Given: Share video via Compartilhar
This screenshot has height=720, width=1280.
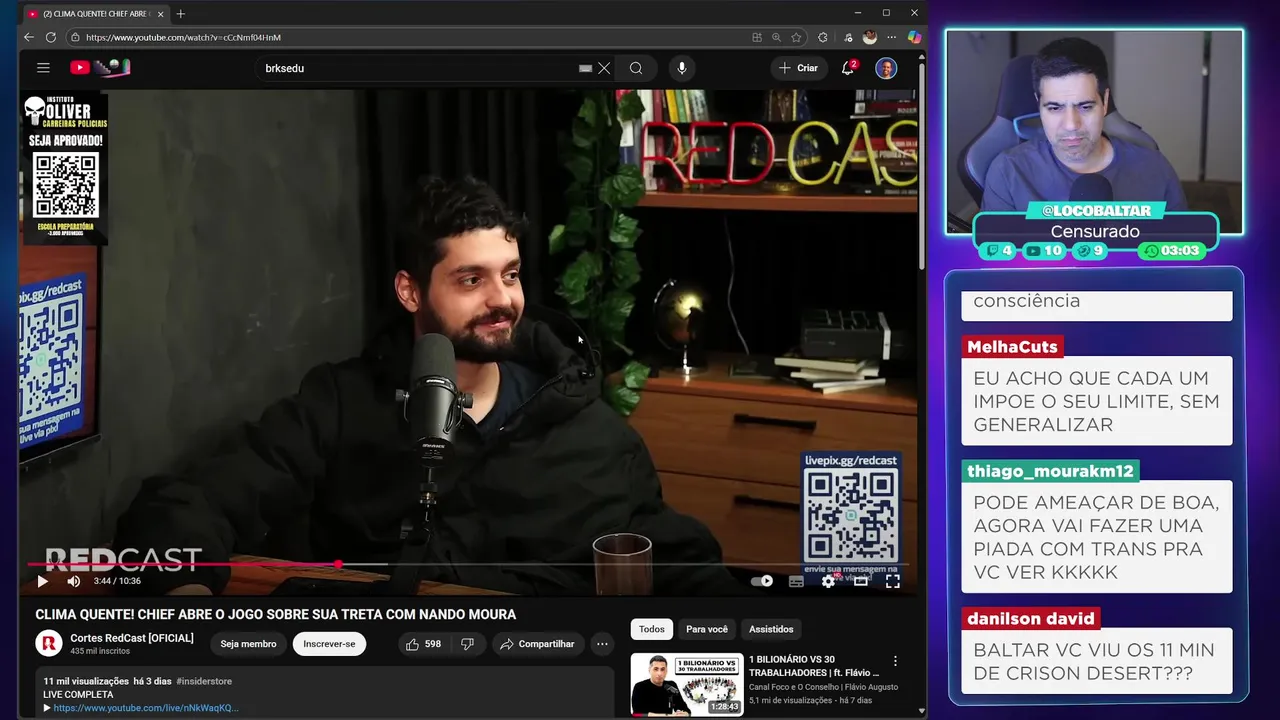Looking at the screenshot, I should [537, 644].
